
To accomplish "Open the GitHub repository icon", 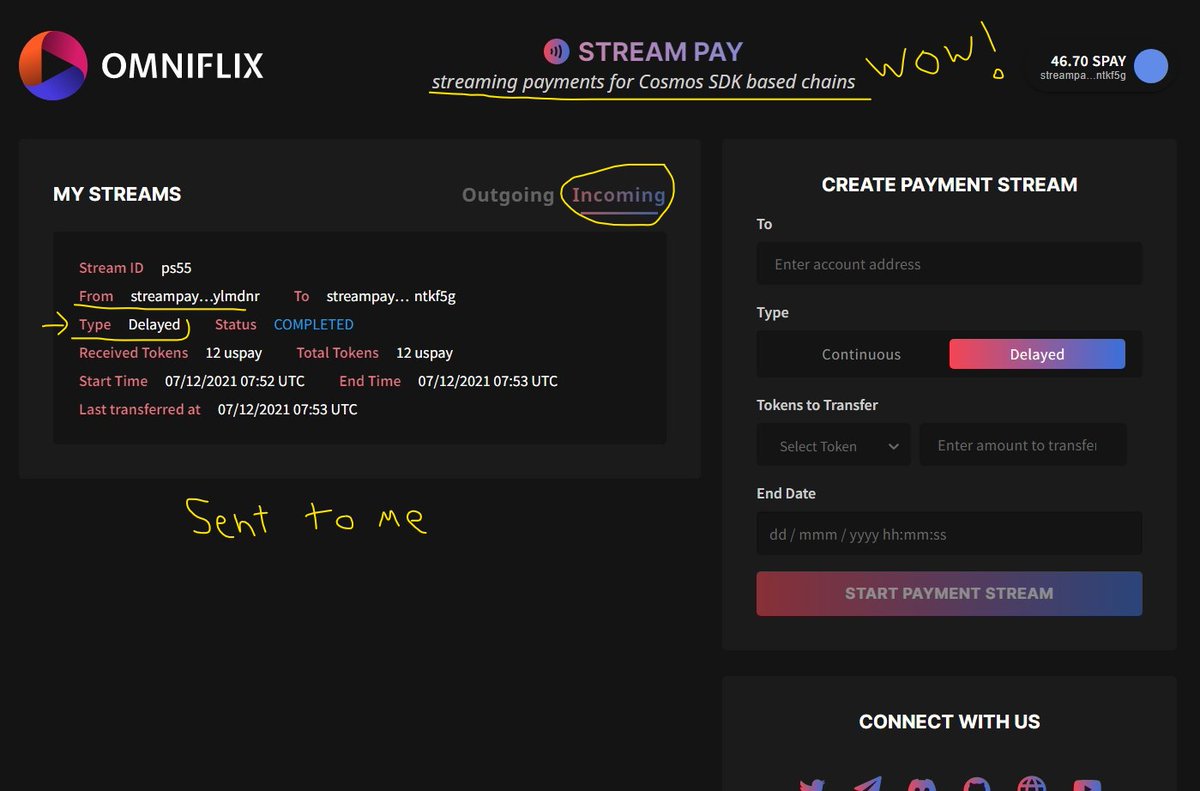I will tap(976, 785).
